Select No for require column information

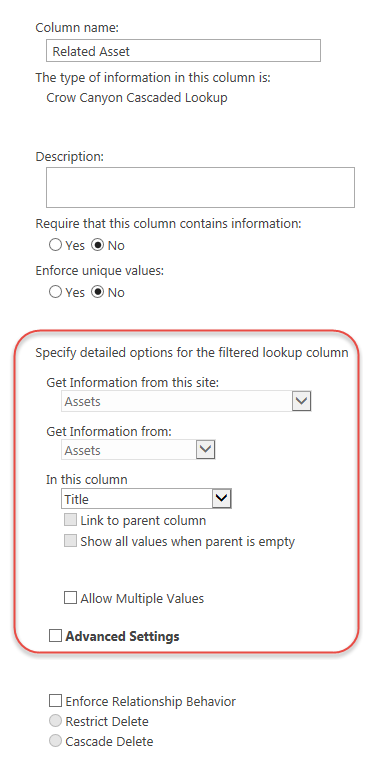[x=98, y=245]
